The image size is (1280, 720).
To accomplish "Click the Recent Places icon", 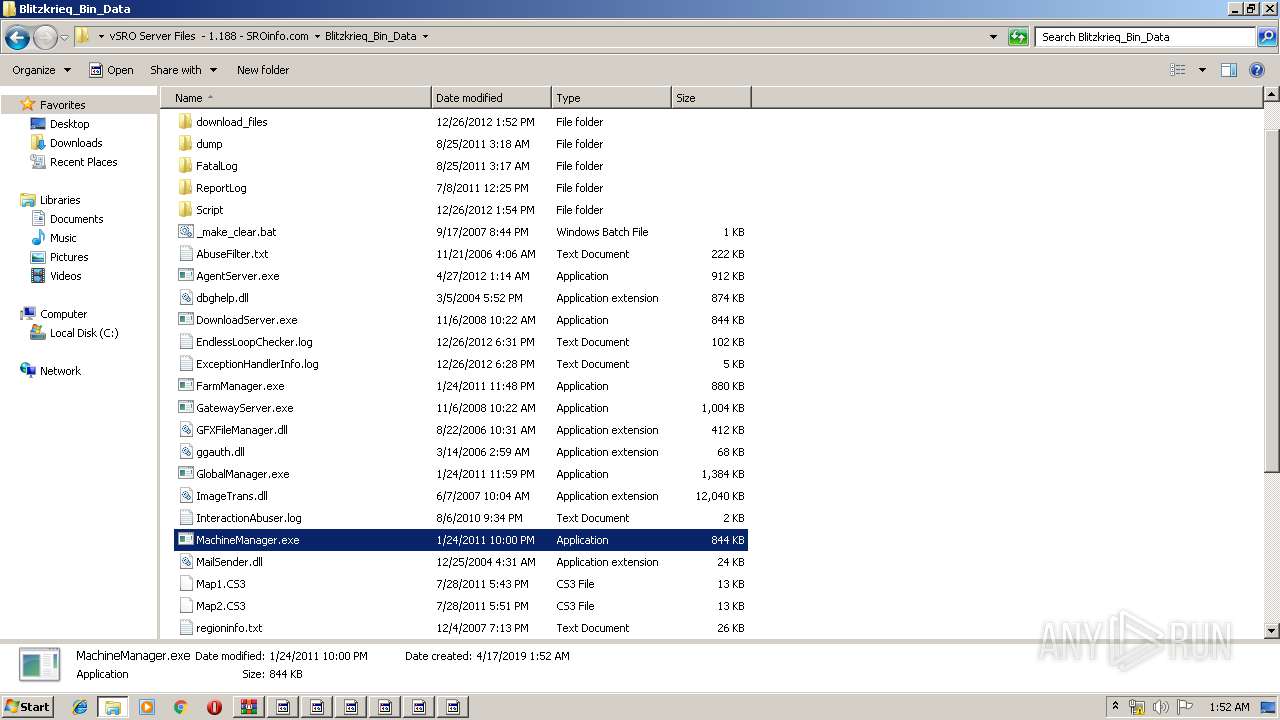I will (x=38, y=162).
